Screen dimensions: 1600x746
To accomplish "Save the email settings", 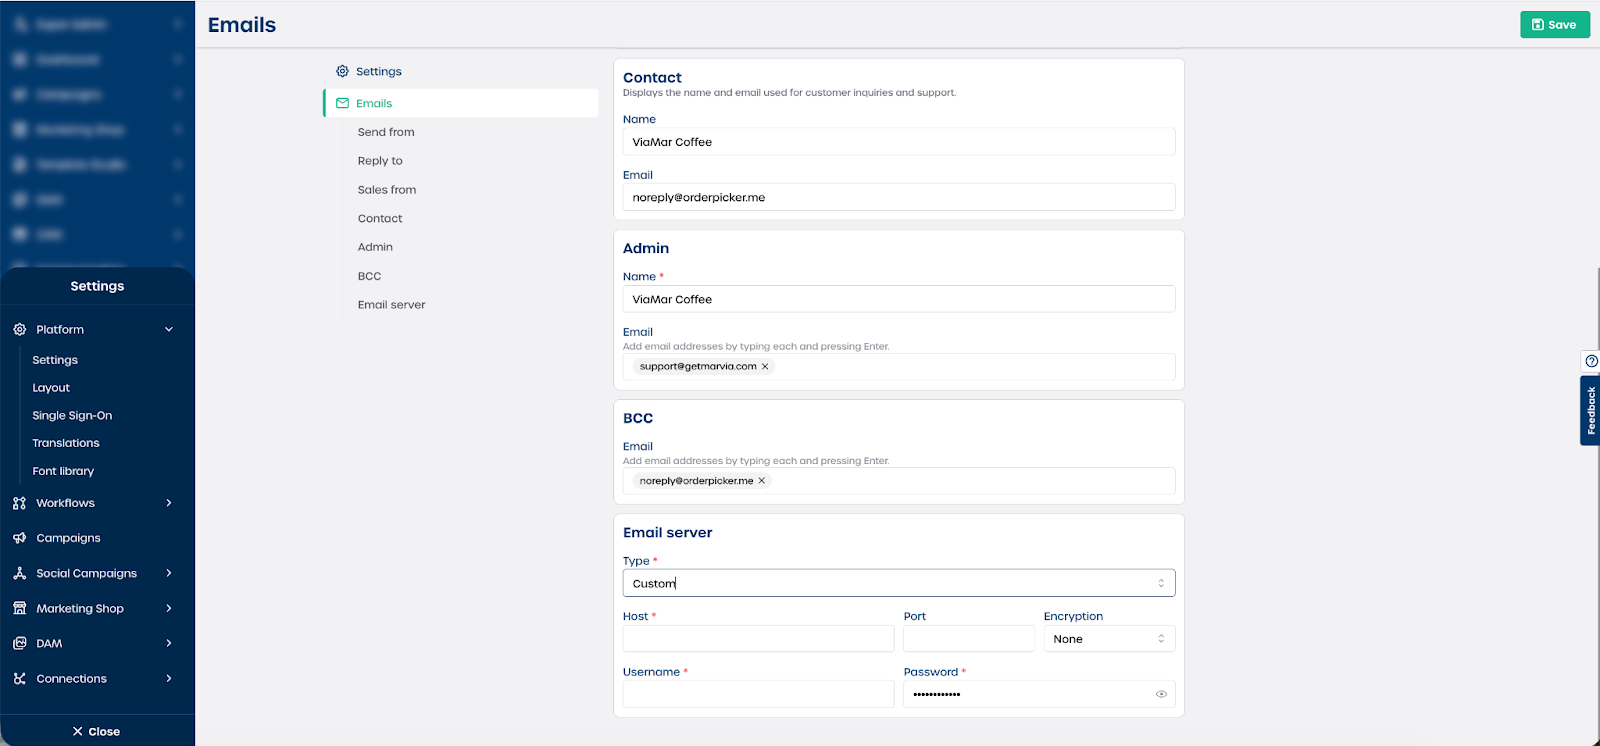I will pyautogui.click(x=1554, y=25).
